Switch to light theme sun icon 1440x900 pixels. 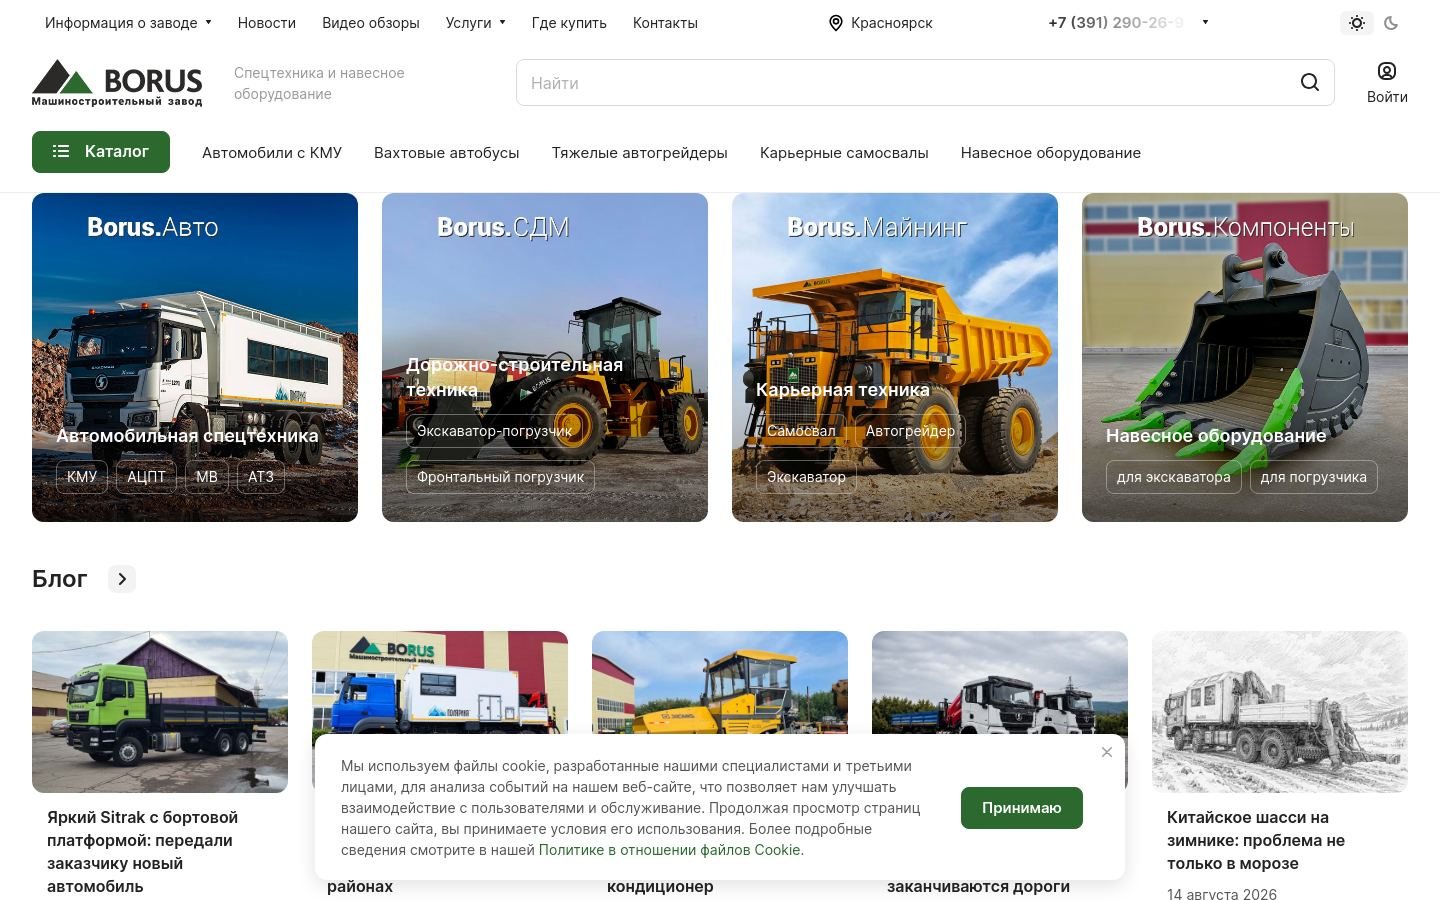(x=1357, y=23)
